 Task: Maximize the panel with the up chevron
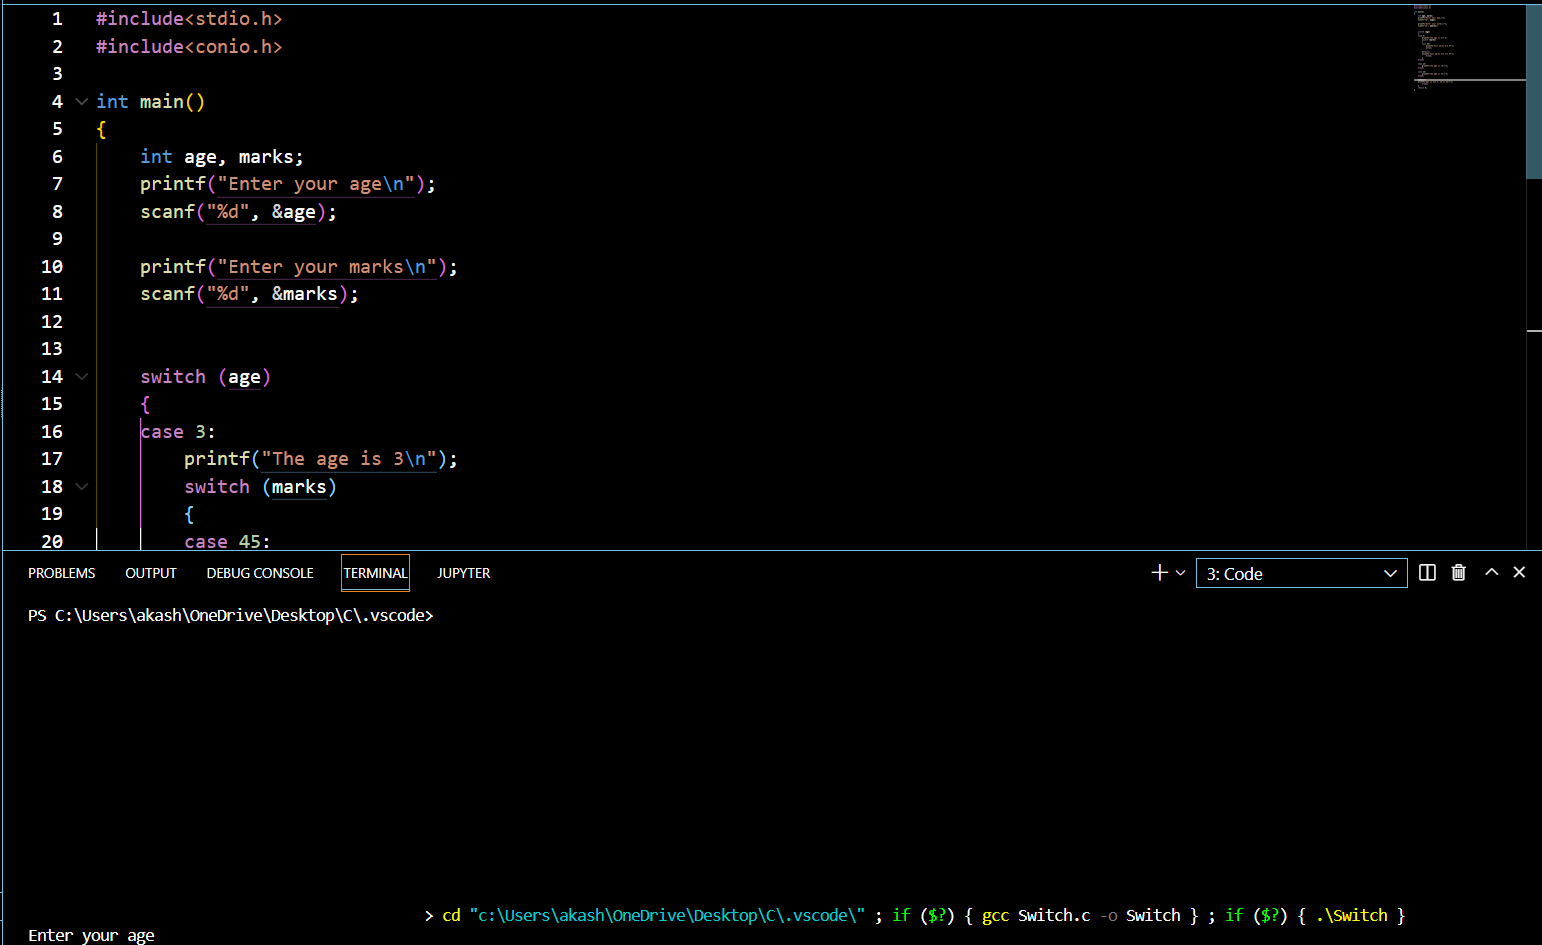(1491, 572)
